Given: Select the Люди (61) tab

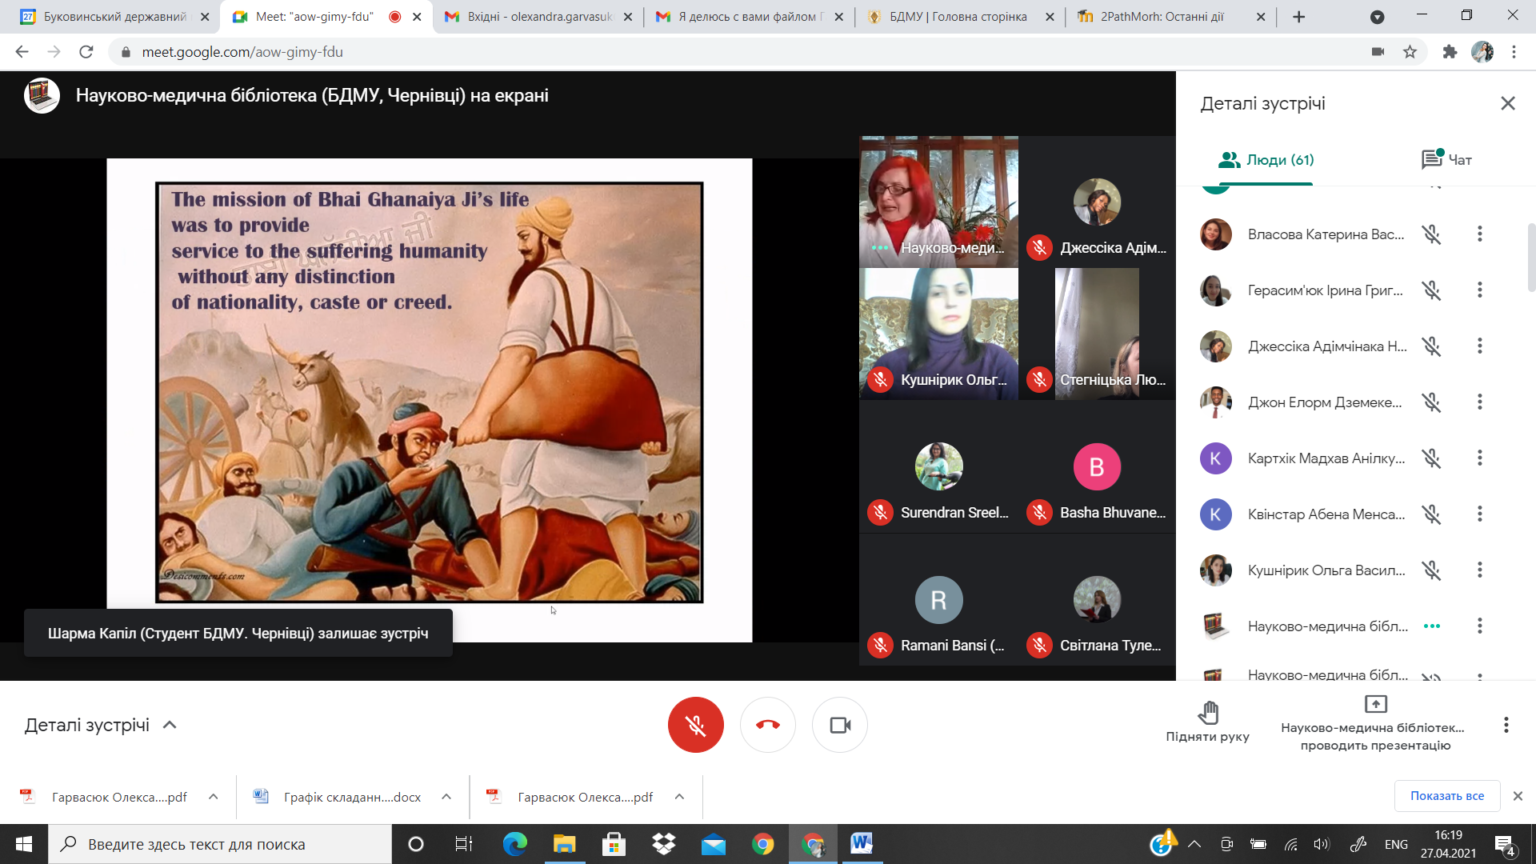Looking at the screenshot, I should point(1266,160).
